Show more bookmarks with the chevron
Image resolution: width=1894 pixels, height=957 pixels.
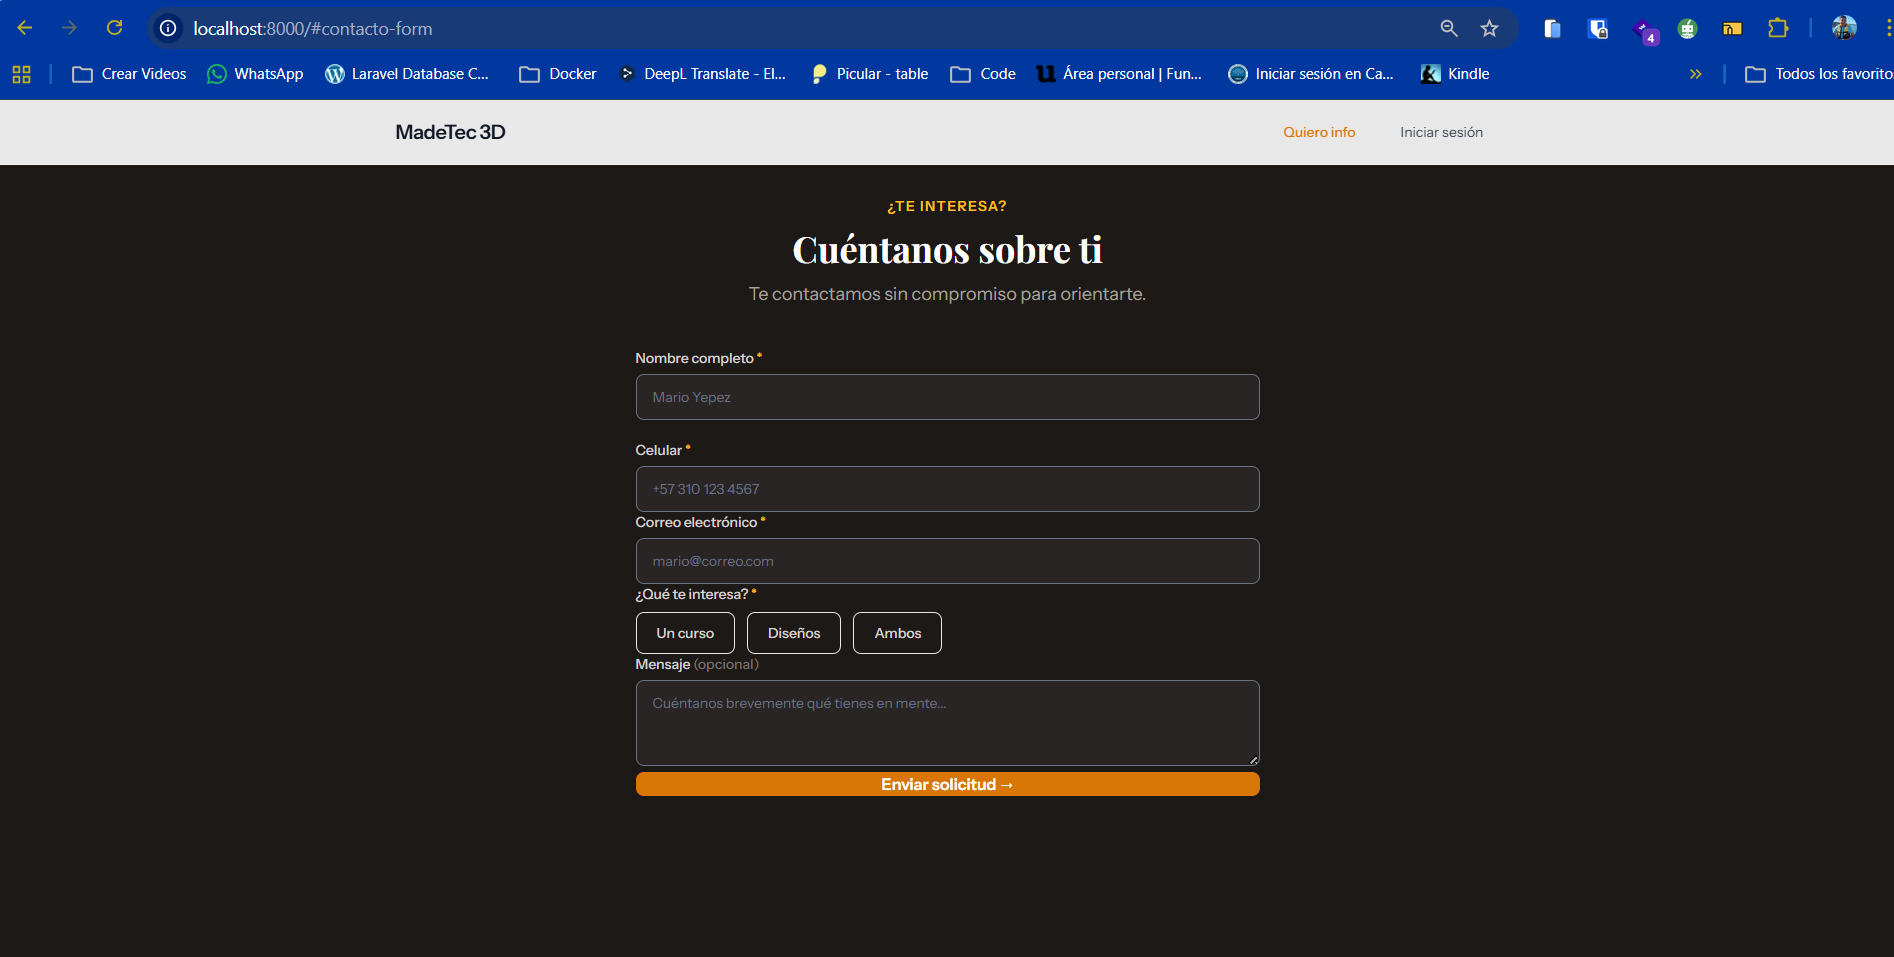point(1695,74)
